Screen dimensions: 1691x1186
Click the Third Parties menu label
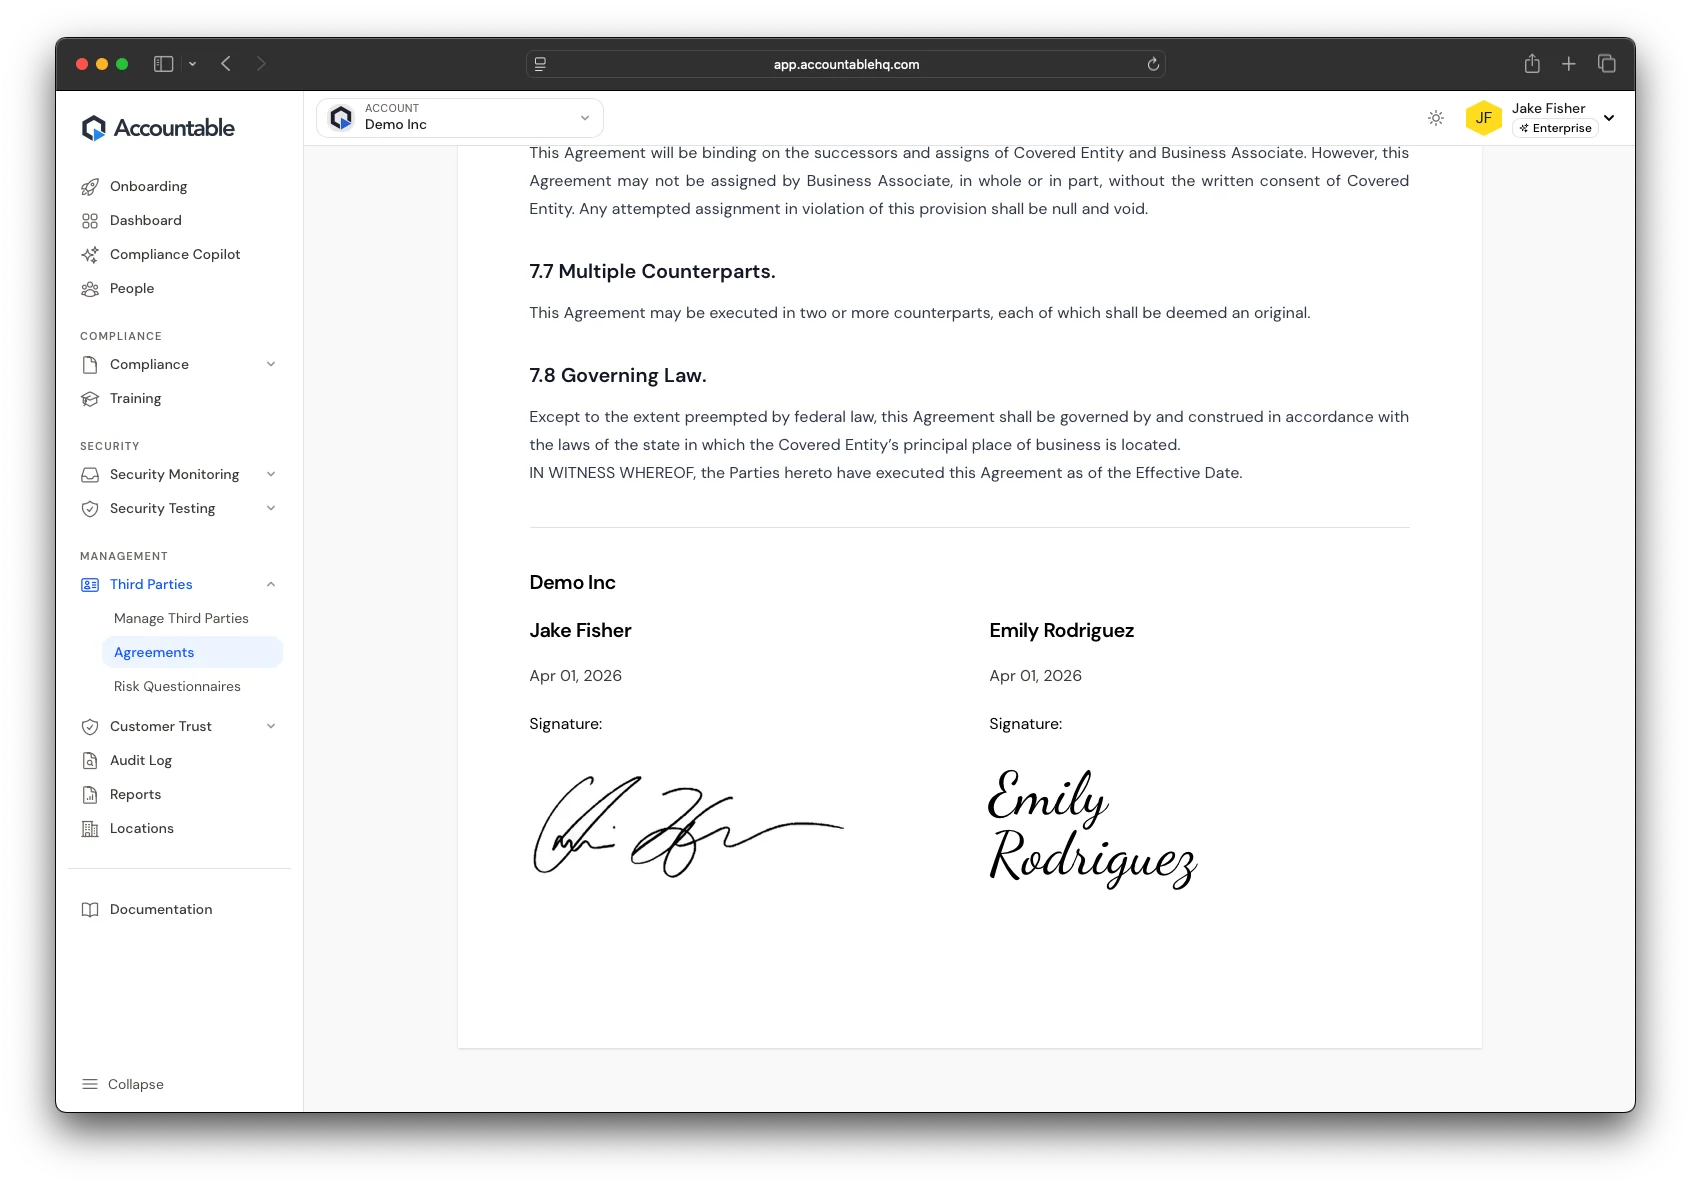[x=151, y=585]
